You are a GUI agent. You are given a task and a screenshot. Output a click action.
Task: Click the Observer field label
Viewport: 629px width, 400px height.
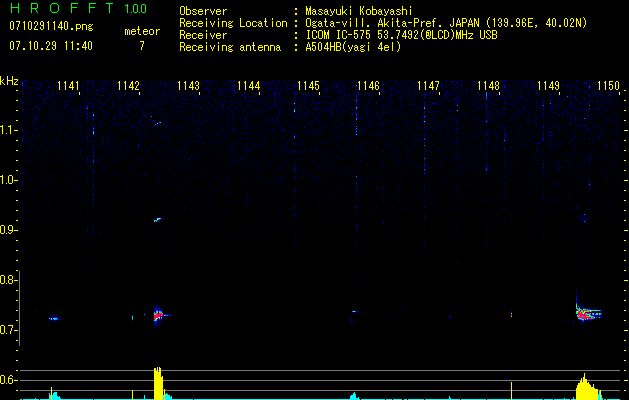(203, 11)
